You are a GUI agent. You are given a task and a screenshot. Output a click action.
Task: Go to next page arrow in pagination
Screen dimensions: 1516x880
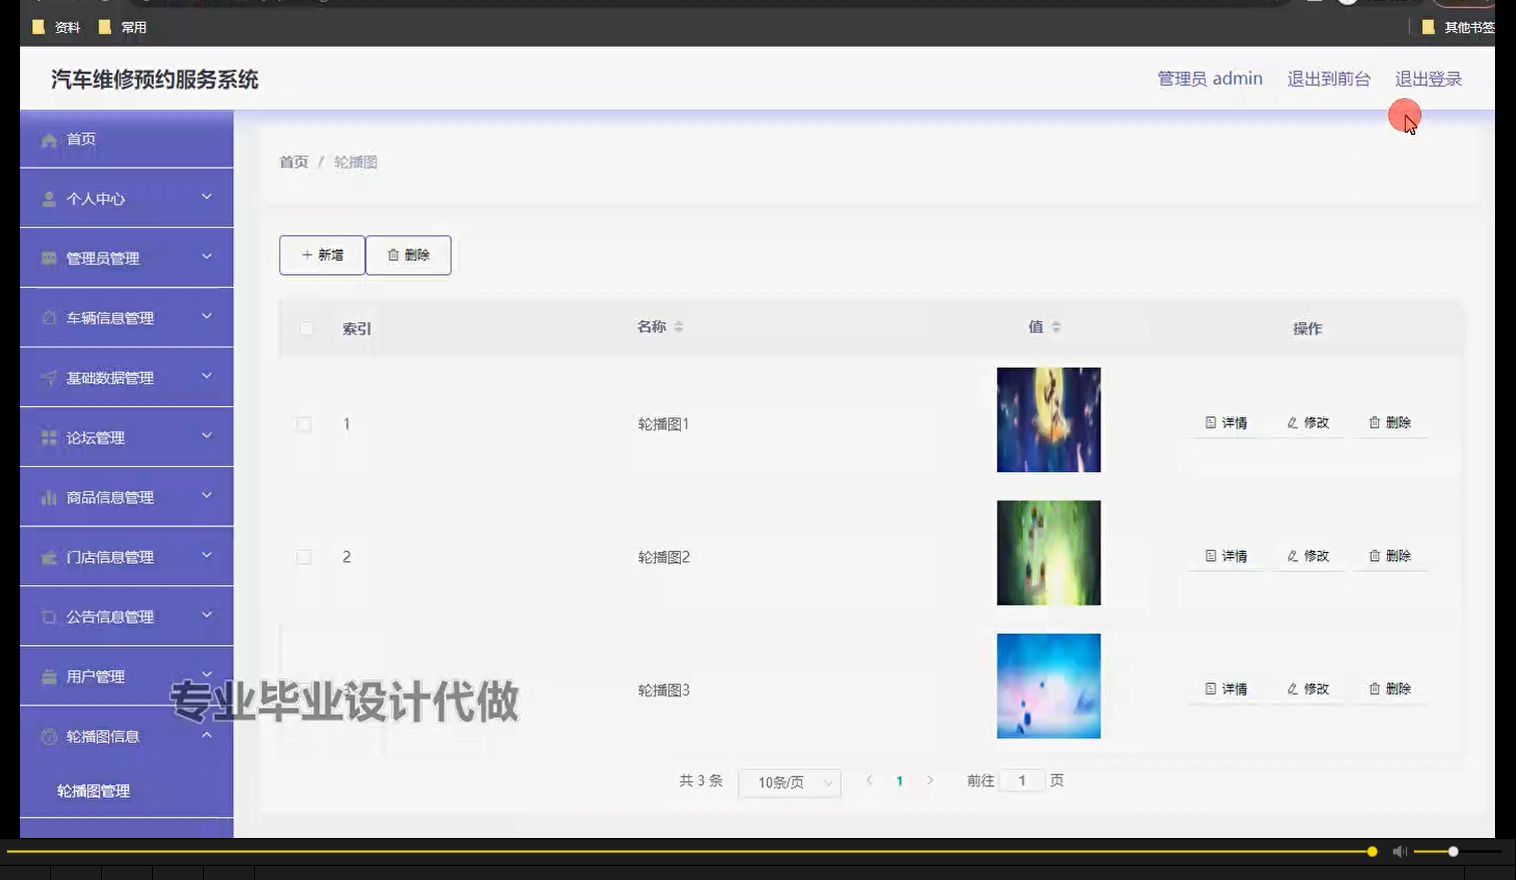[930, 780]
